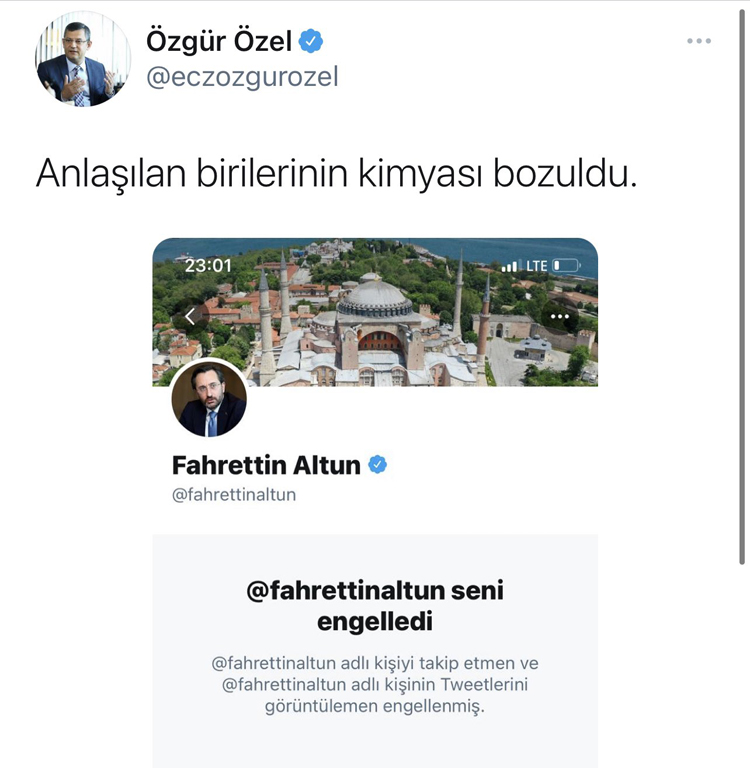View the Hagia Sophia header image
750x768 pixels.
375,312
